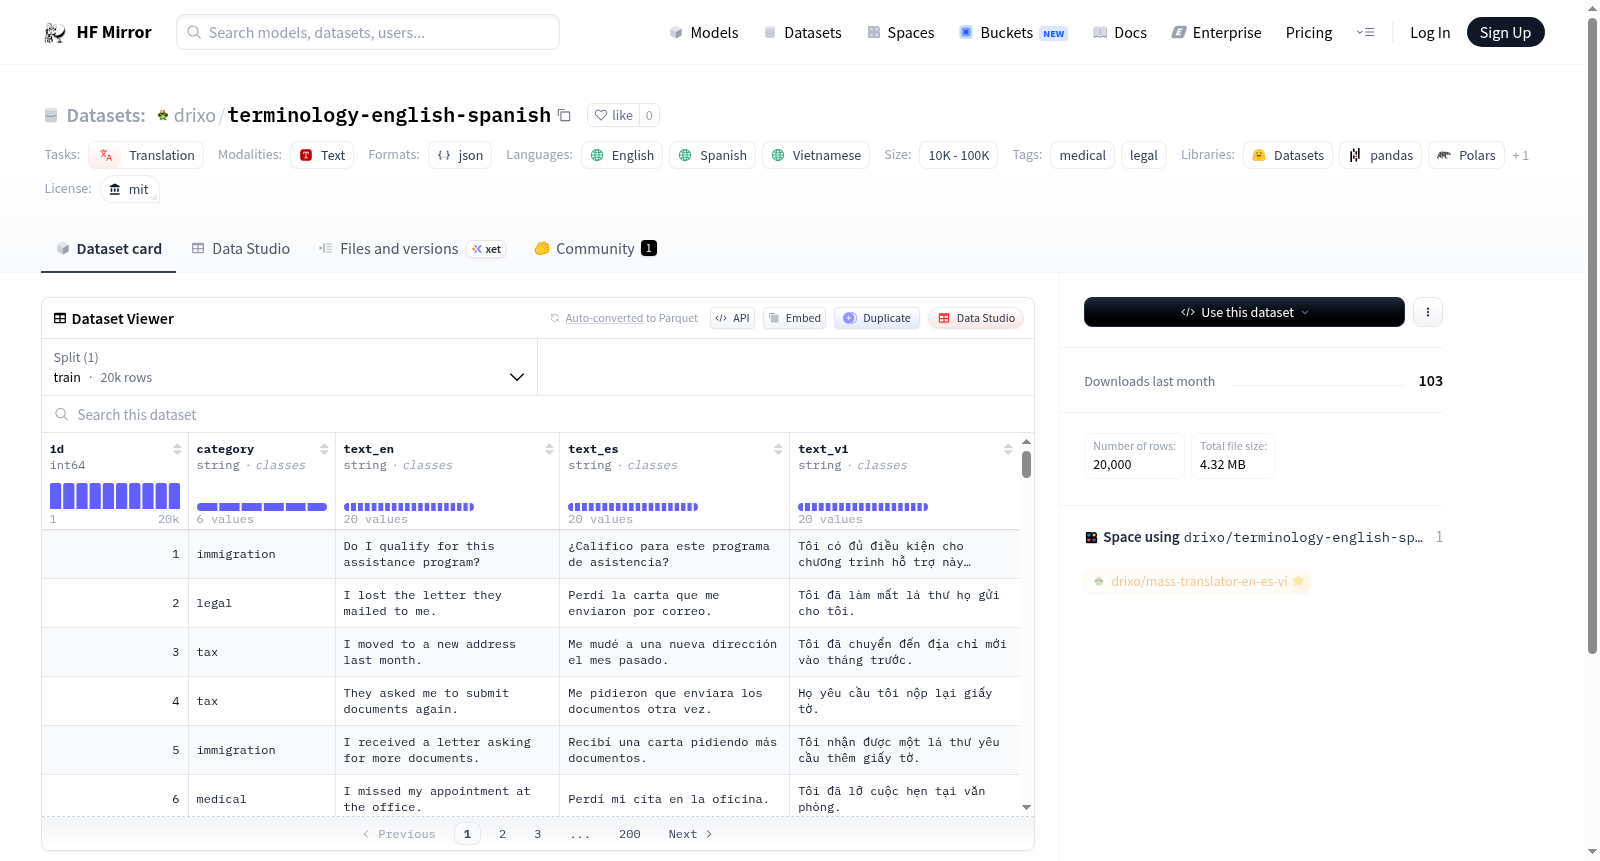
Task: Click the Translation task tag
Action: coord(146,155)
